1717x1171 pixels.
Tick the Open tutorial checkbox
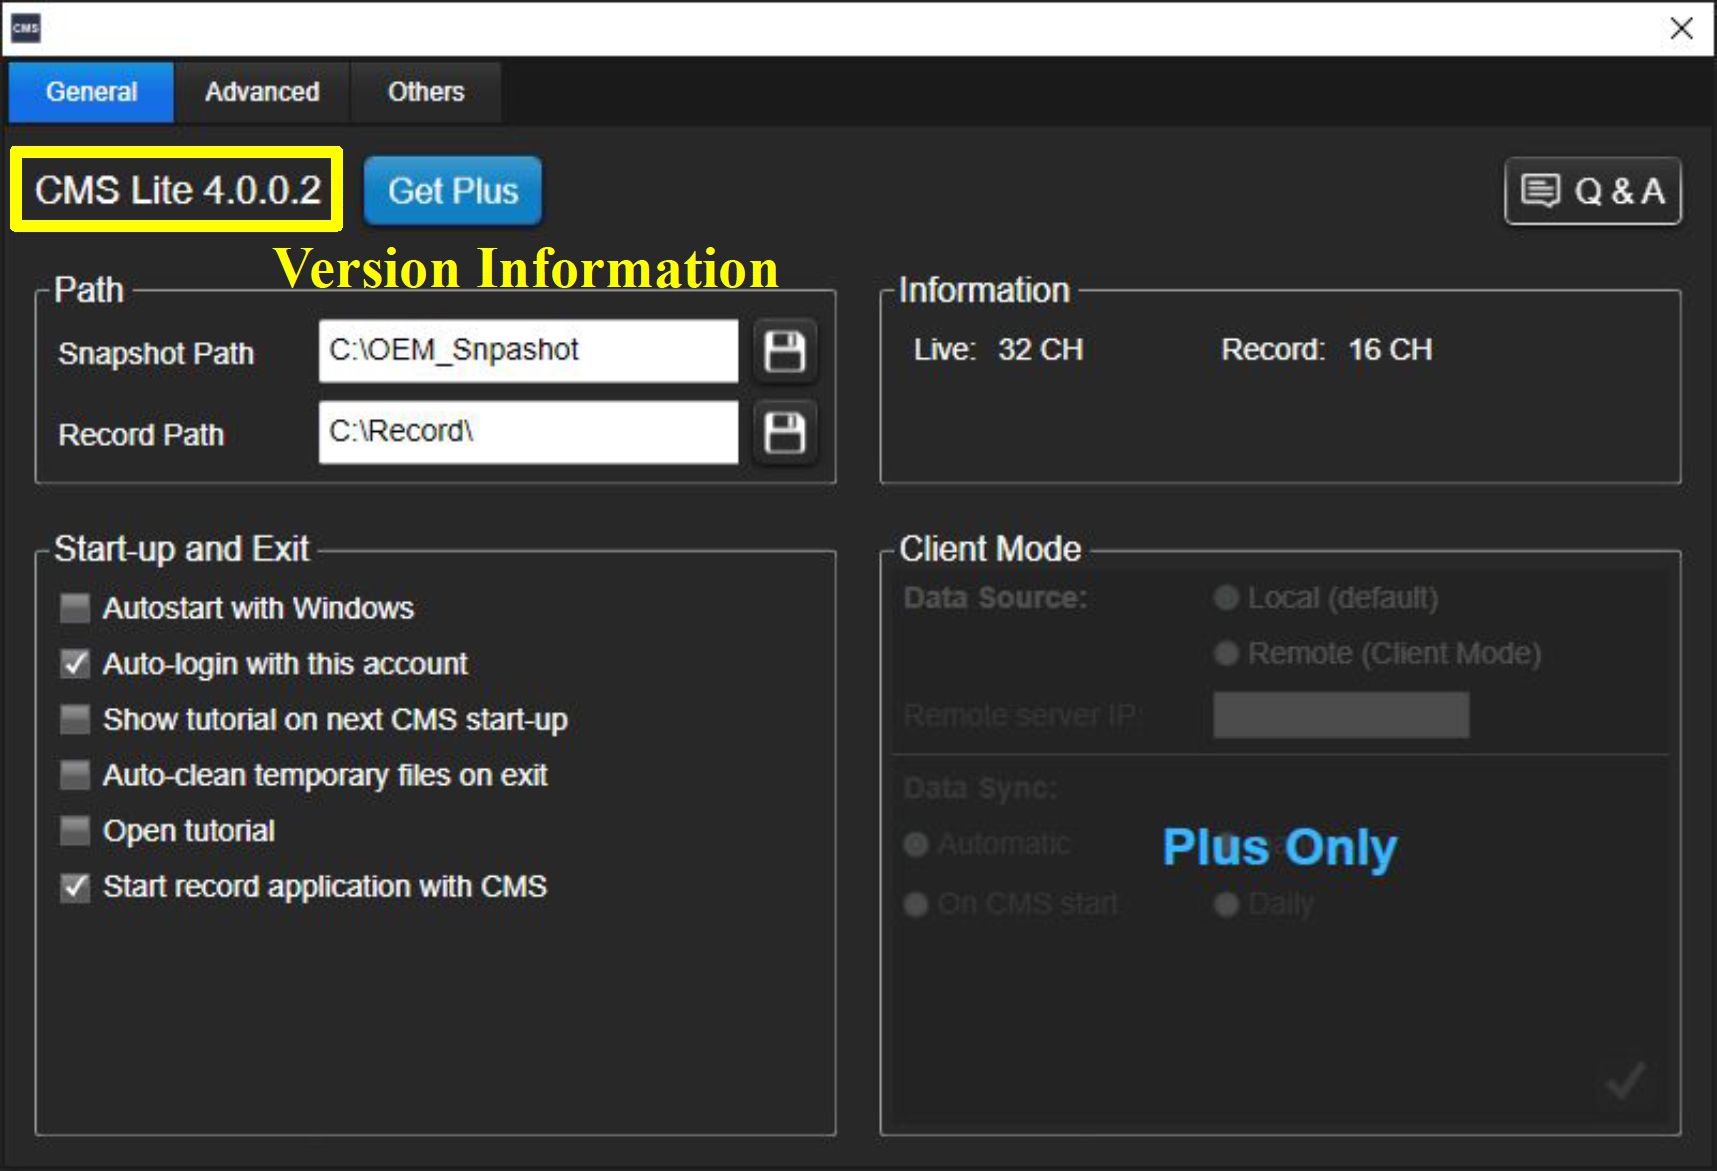(75, 831)
